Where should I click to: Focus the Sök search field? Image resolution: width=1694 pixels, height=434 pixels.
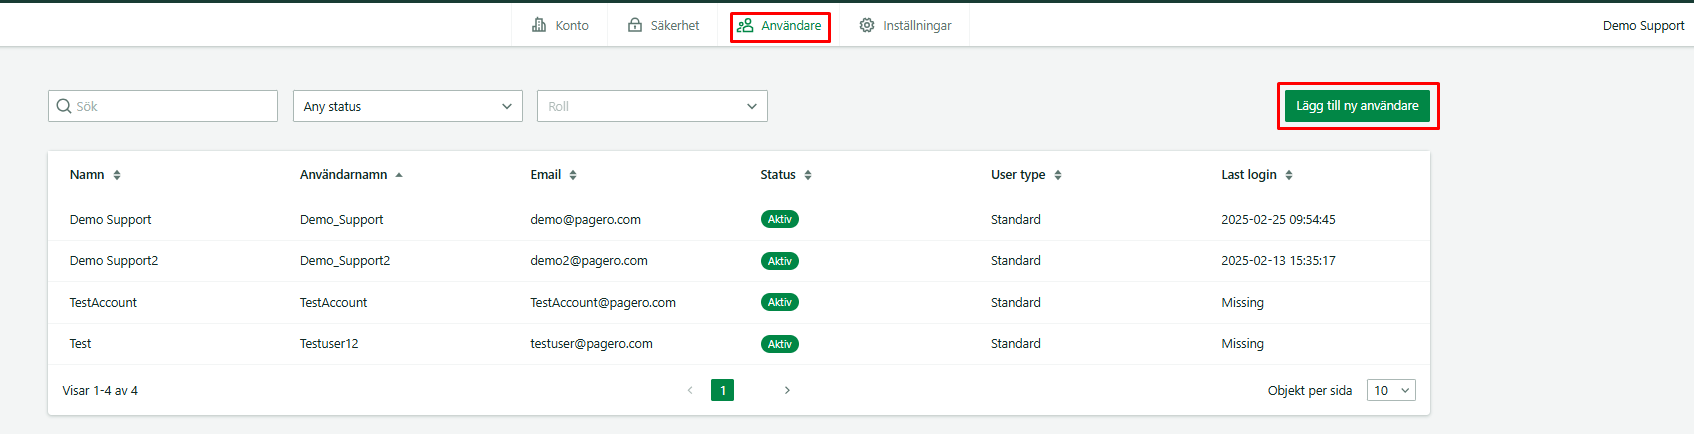pos(163,106)
